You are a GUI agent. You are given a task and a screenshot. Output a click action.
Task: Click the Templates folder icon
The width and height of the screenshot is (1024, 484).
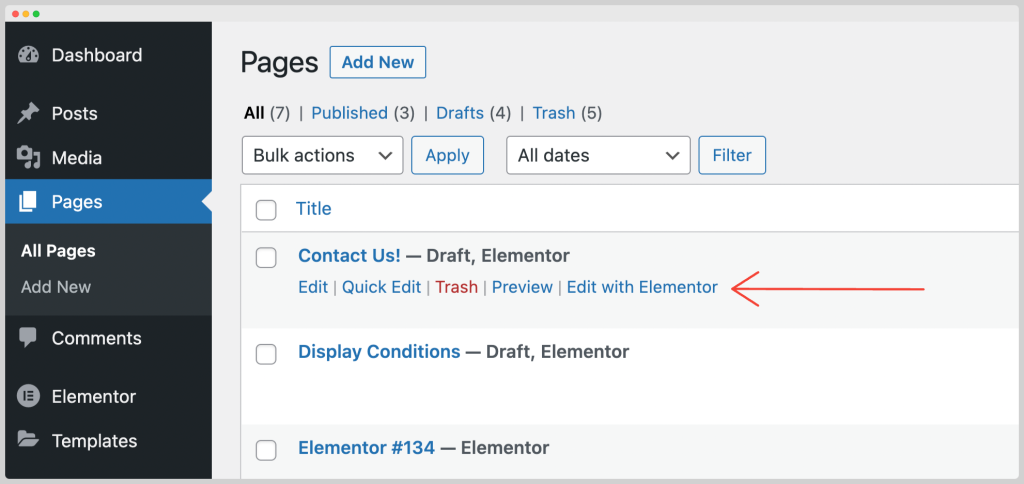pos(28,440)
